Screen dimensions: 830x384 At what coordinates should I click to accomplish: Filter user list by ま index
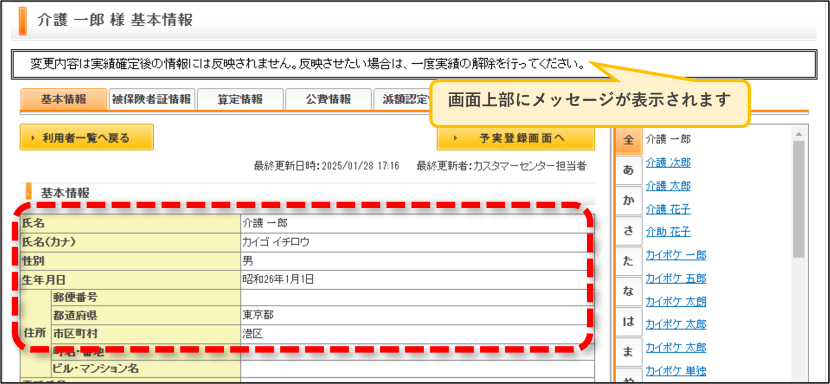tap(629, 351)
